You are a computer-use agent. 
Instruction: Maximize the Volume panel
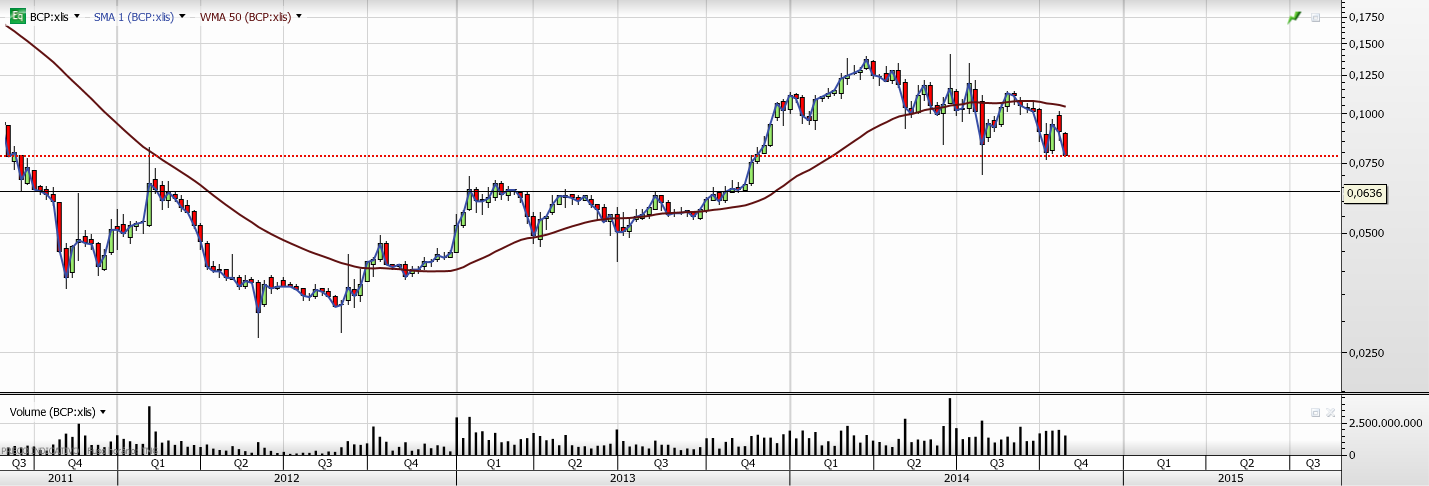click(1316, 412)
